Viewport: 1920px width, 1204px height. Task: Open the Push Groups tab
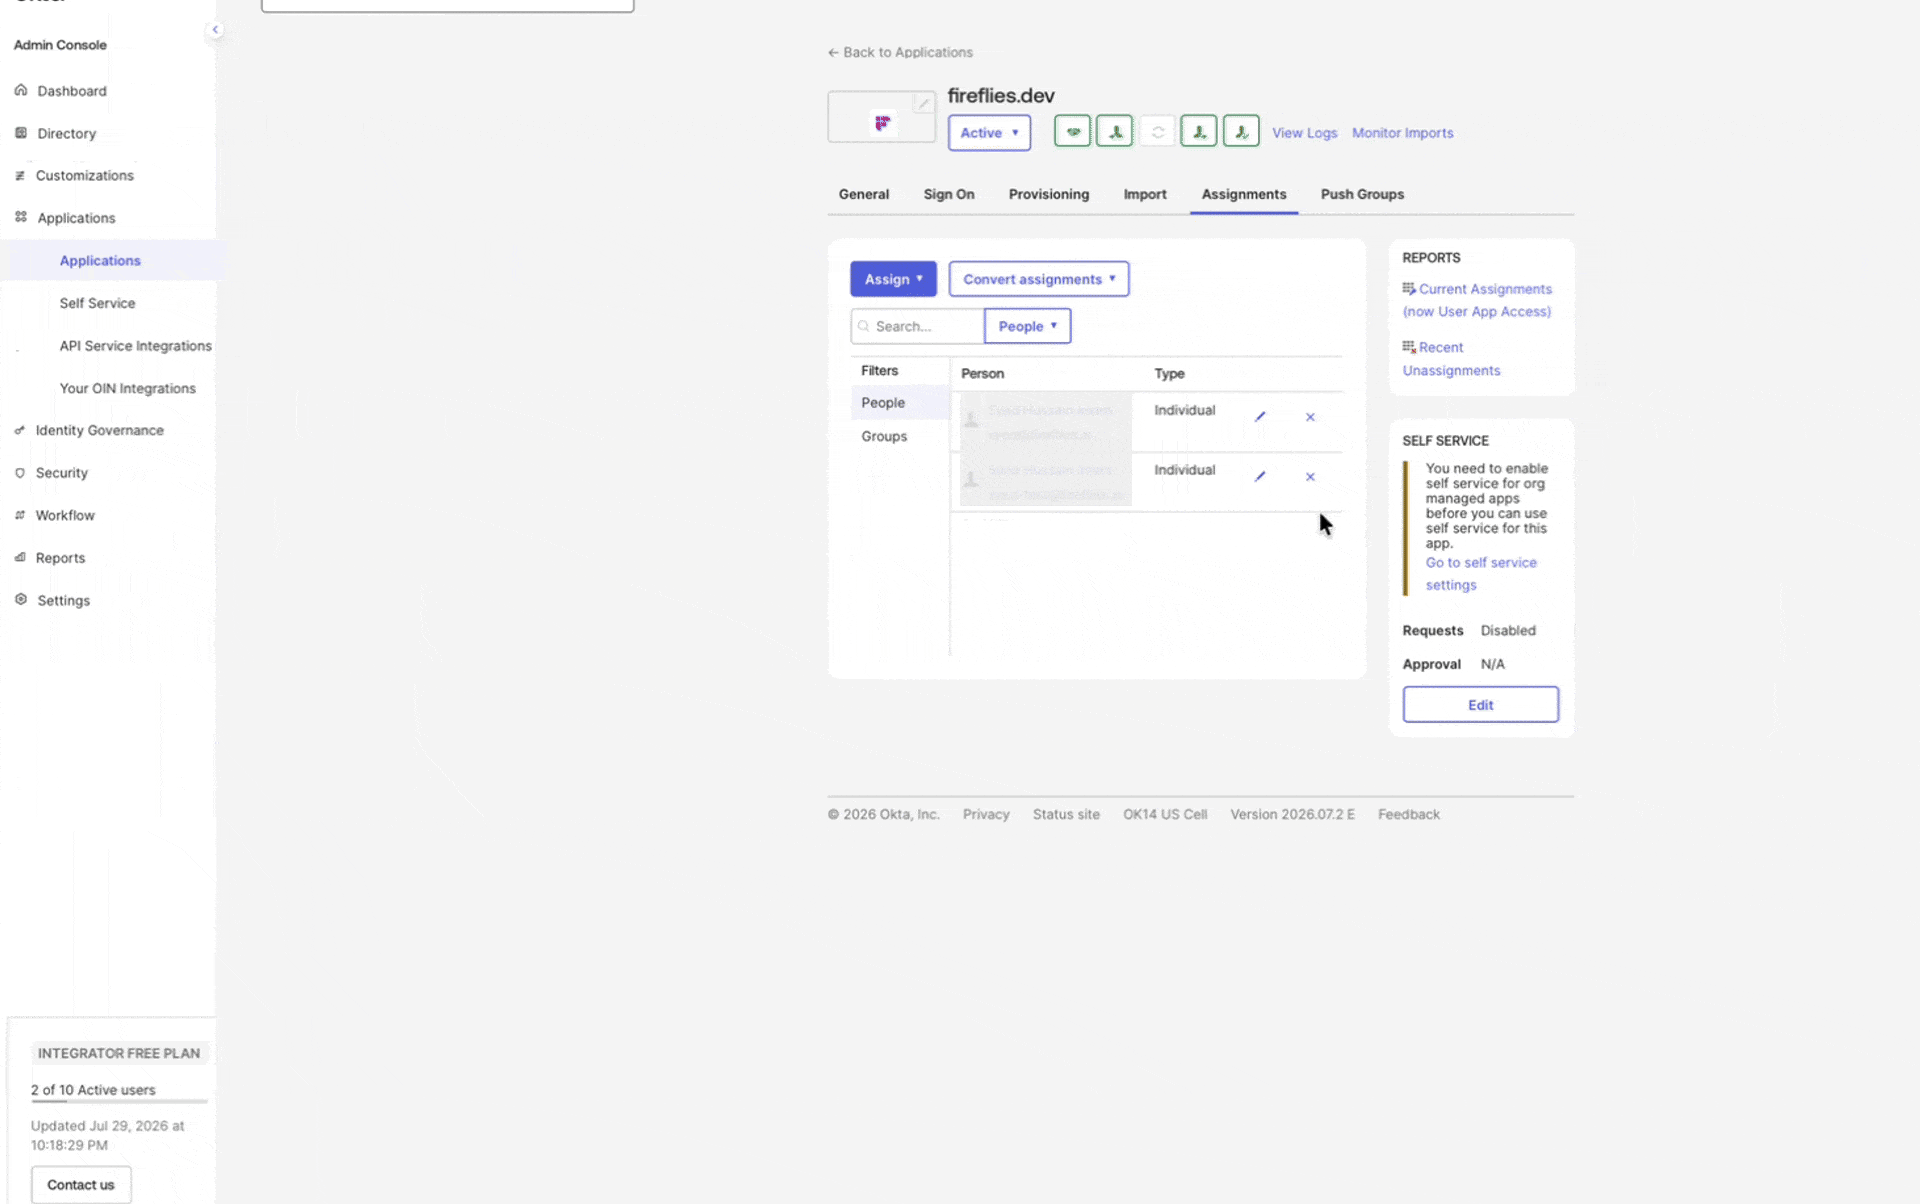1362,194
